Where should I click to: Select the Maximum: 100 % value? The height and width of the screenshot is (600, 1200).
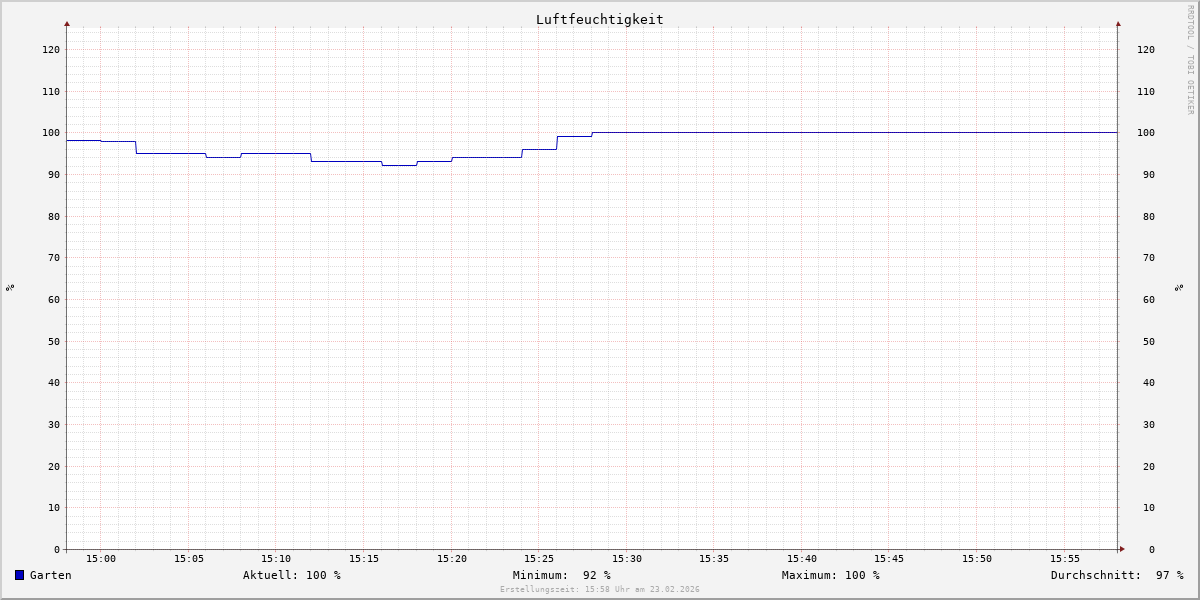pos(831,575)
